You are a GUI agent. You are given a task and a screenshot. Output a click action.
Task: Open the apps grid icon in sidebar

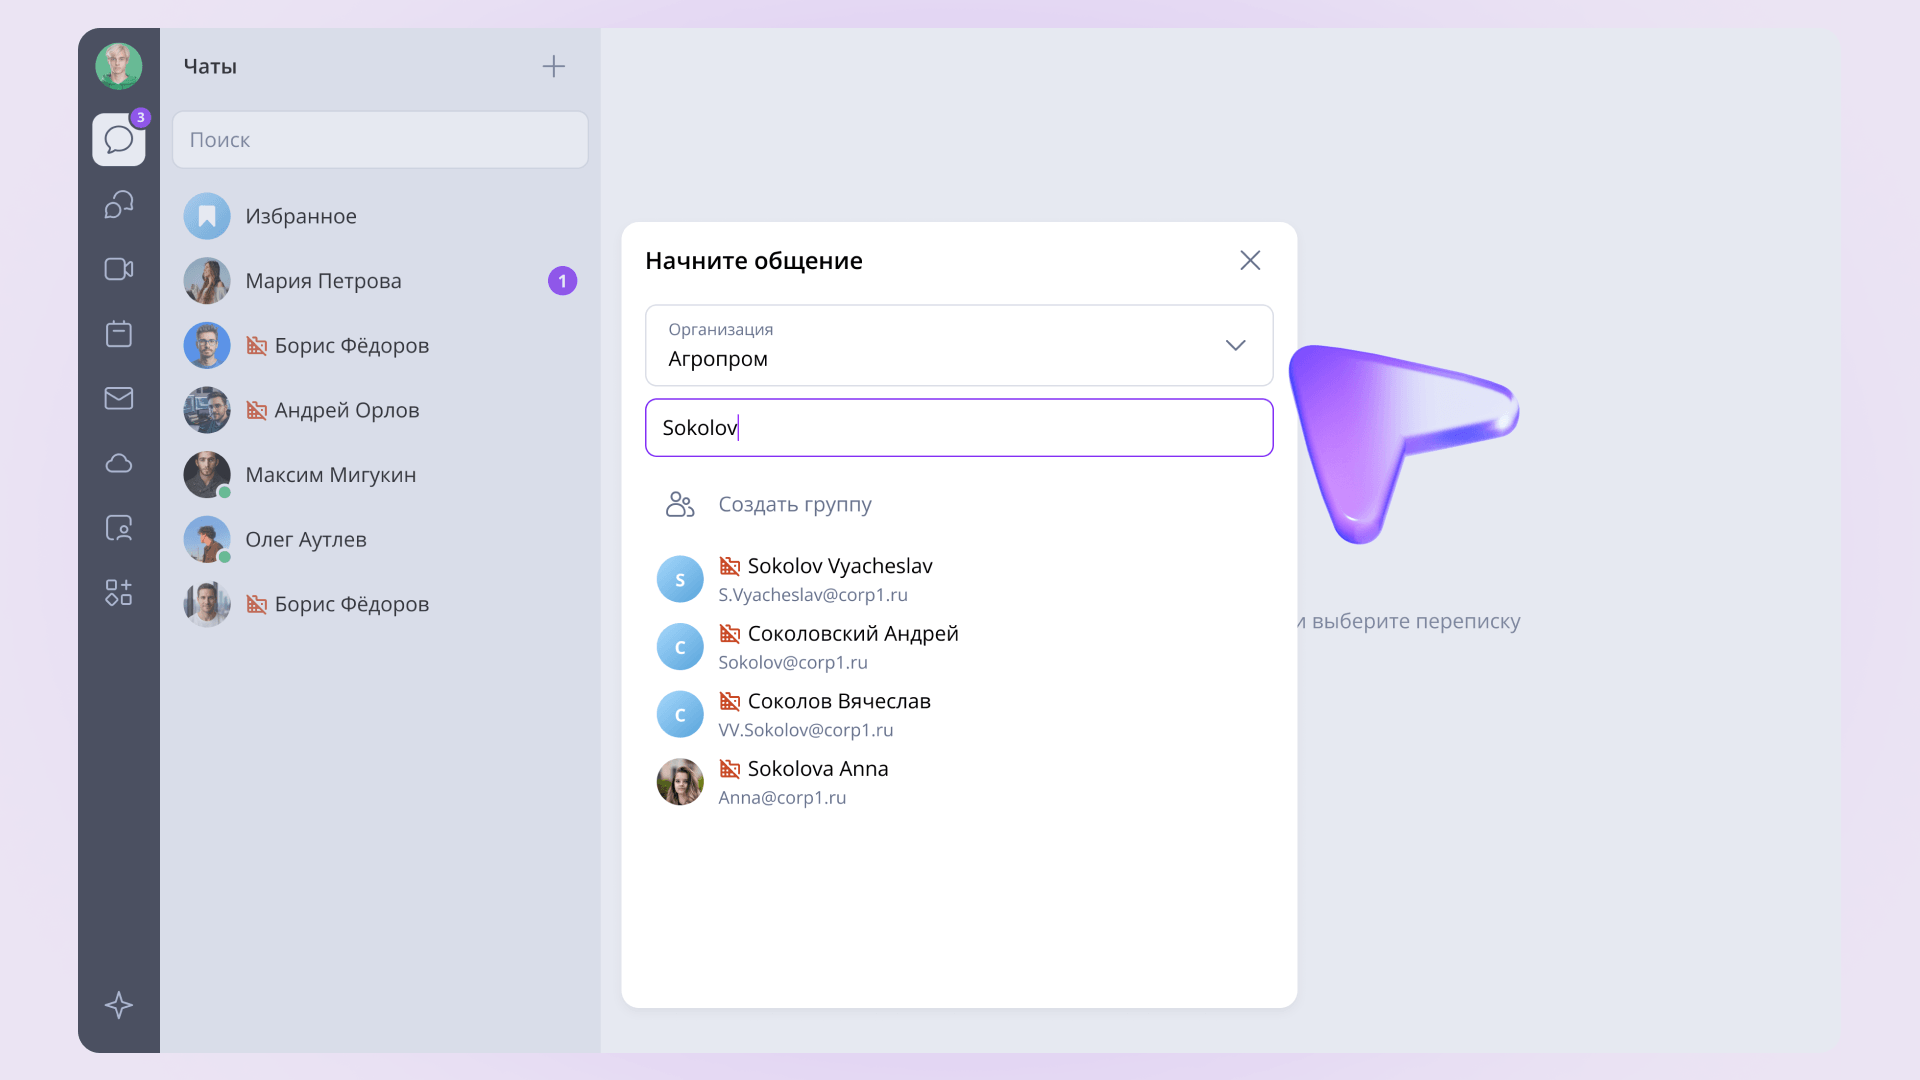(119, 592)
